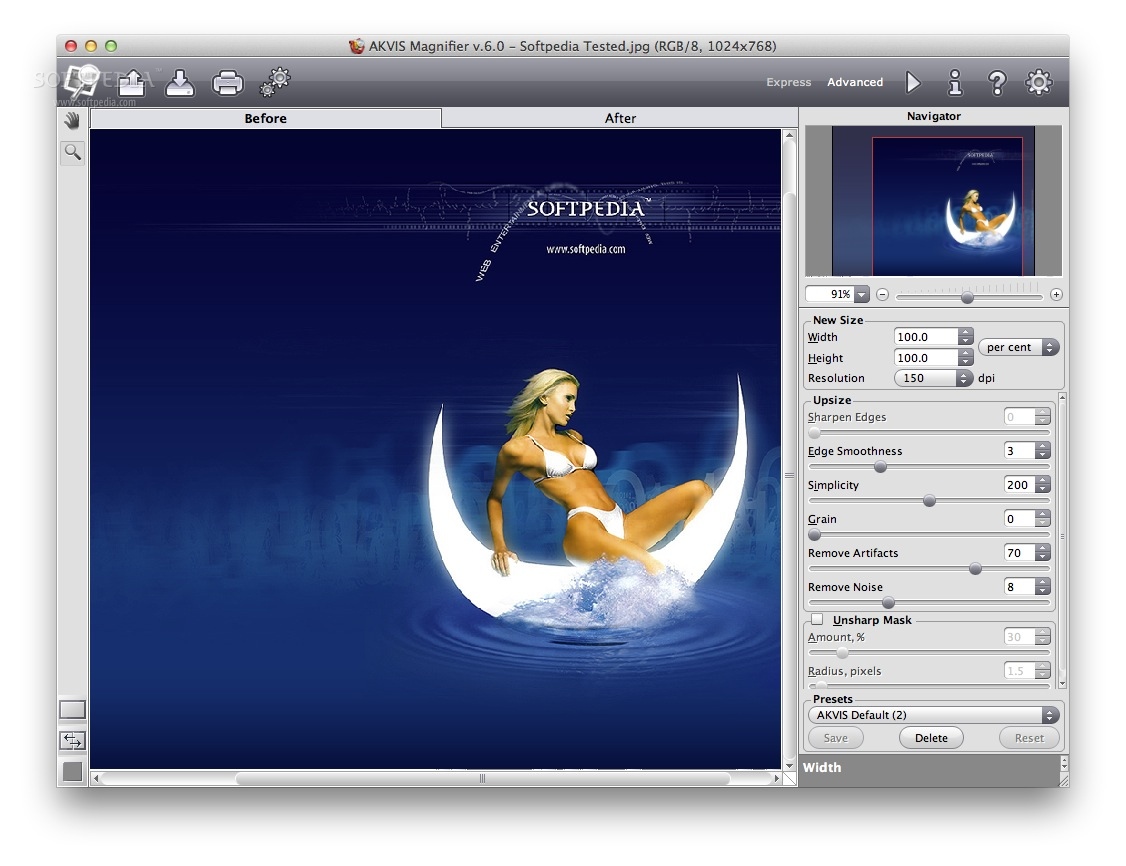Run processing with the play icon
Screen dimensions: 1126x866
point(913,82)
